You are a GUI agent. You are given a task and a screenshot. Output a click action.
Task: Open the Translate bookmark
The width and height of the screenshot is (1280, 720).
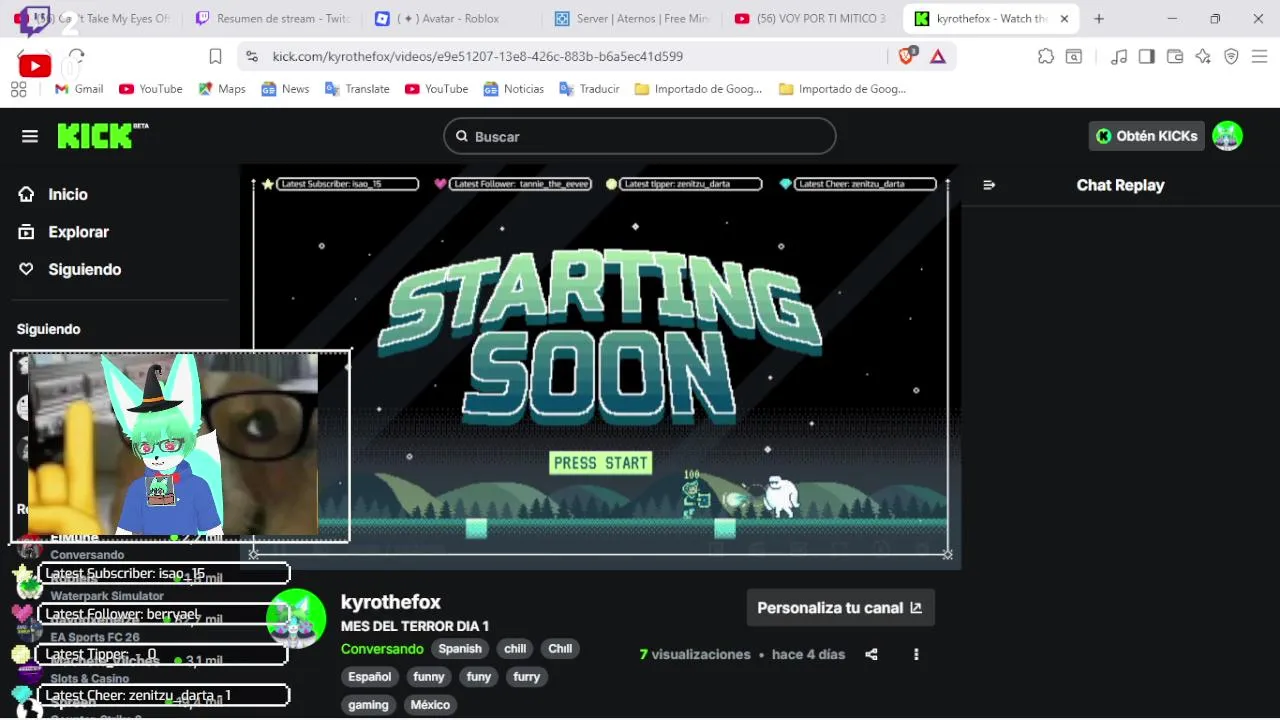pos(357,89)
